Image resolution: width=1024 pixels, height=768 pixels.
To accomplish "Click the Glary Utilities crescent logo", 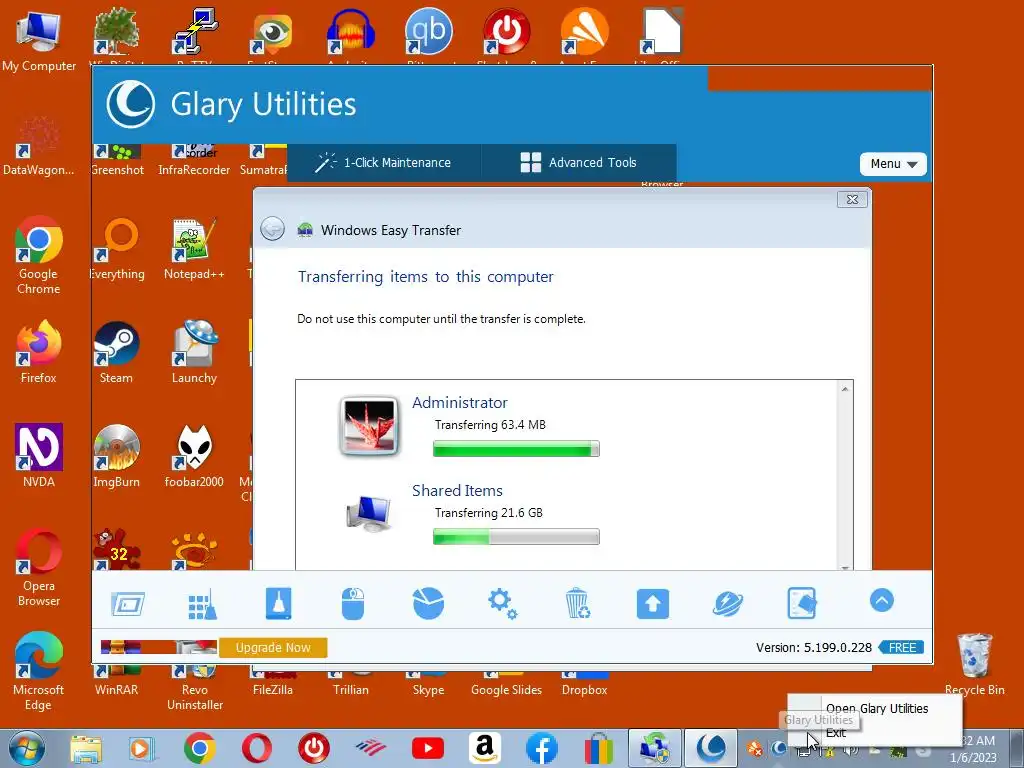I will click(131, 104).
